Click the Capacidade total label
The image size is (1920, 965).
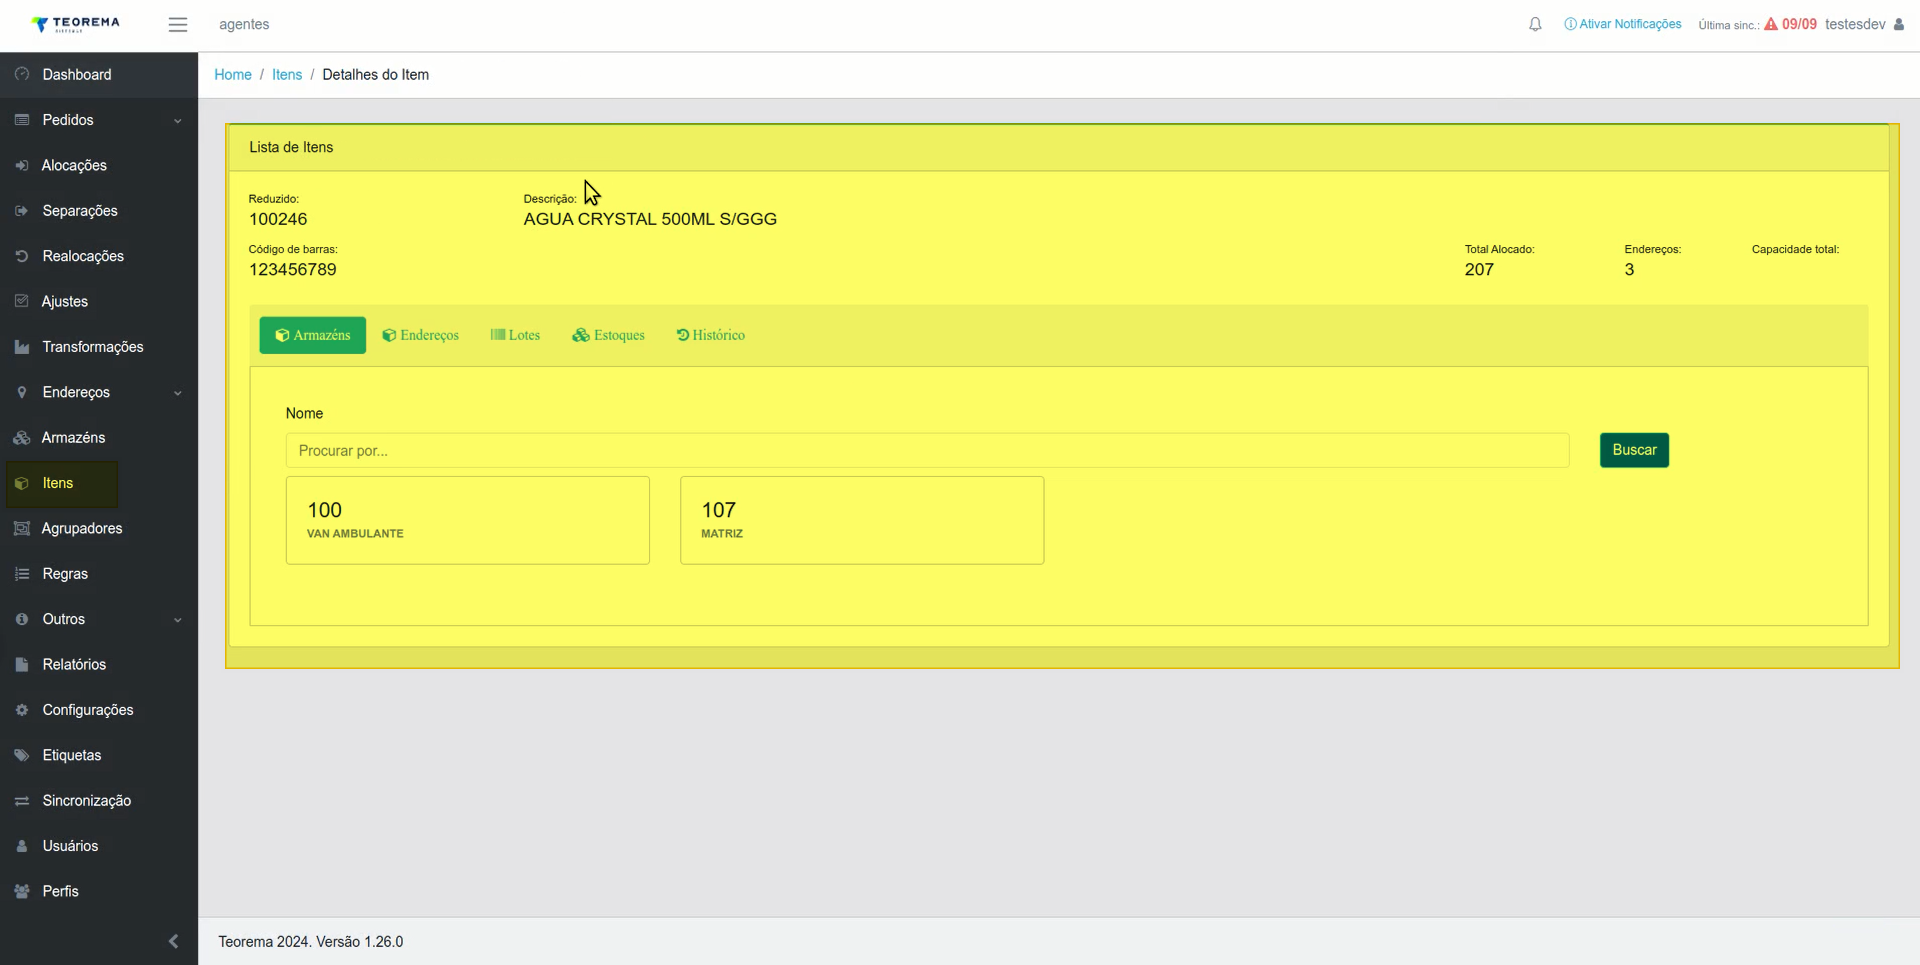coord(1795,249)
